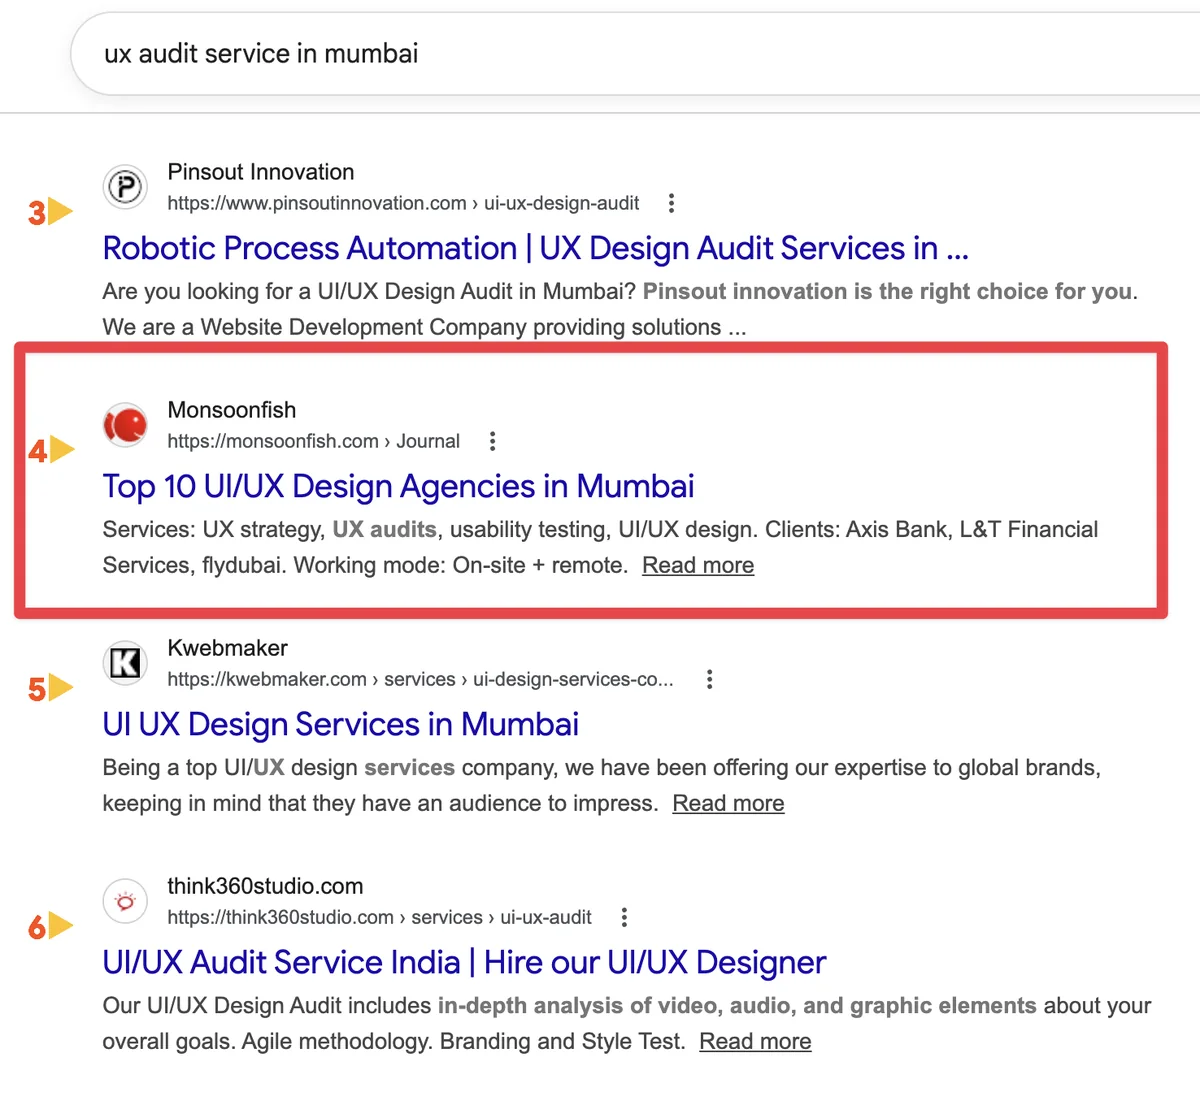Click the think360studio.com services URL breadcrumb
Viewport: 1200px width, 1105px height.
[379, 917]
